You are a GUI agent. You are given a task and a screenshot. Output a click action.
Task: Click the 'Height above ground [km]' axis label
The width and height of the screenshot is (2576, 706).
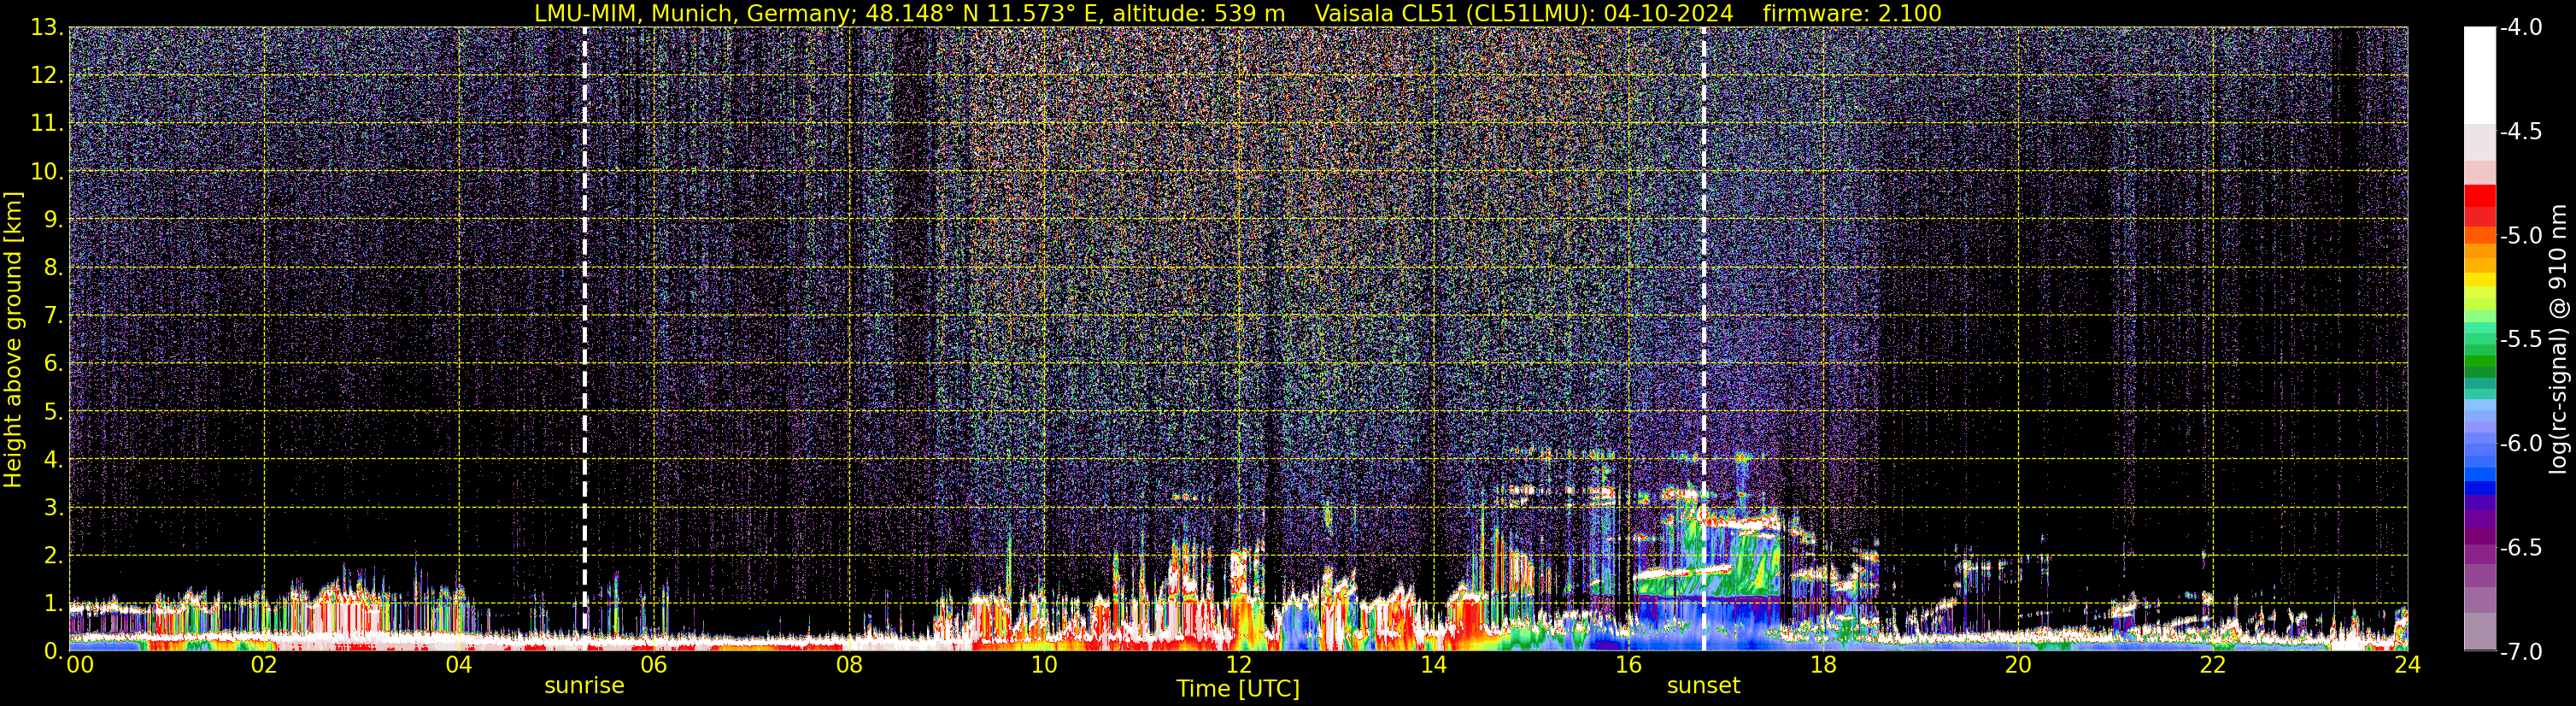(13, 339)
